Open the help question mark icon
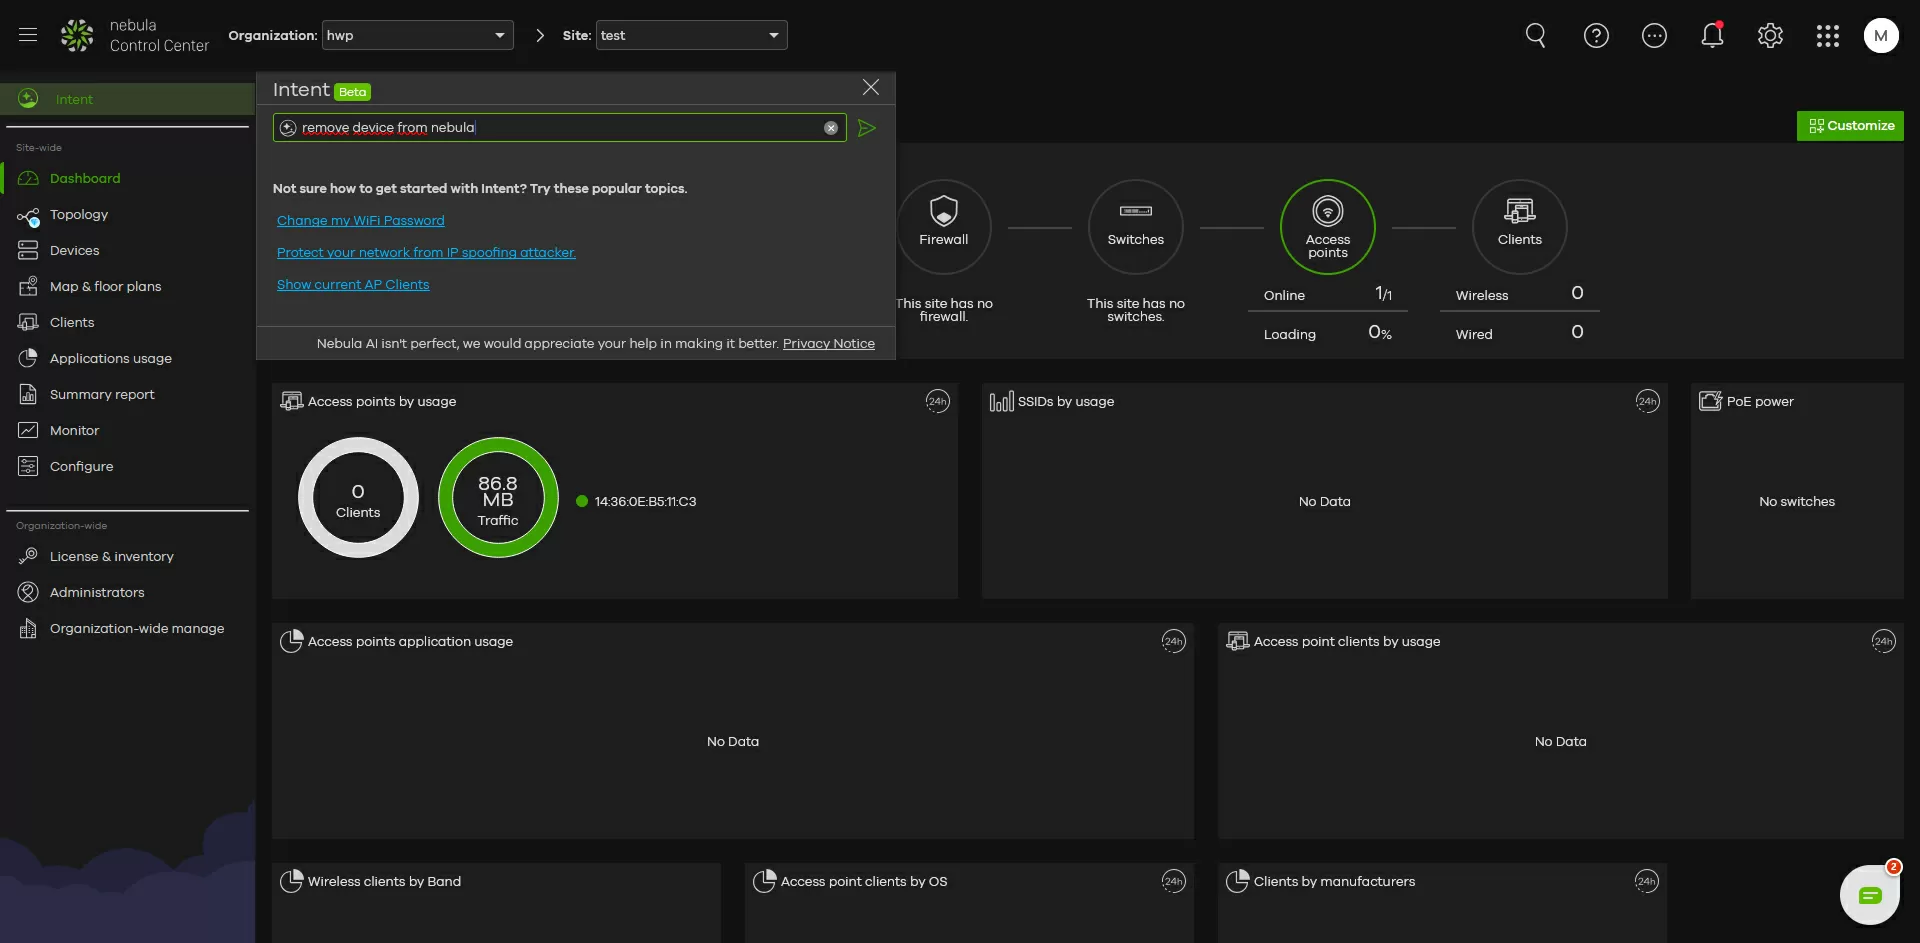This screenshot has width=1920, height=943. [x=1596, y=36]
